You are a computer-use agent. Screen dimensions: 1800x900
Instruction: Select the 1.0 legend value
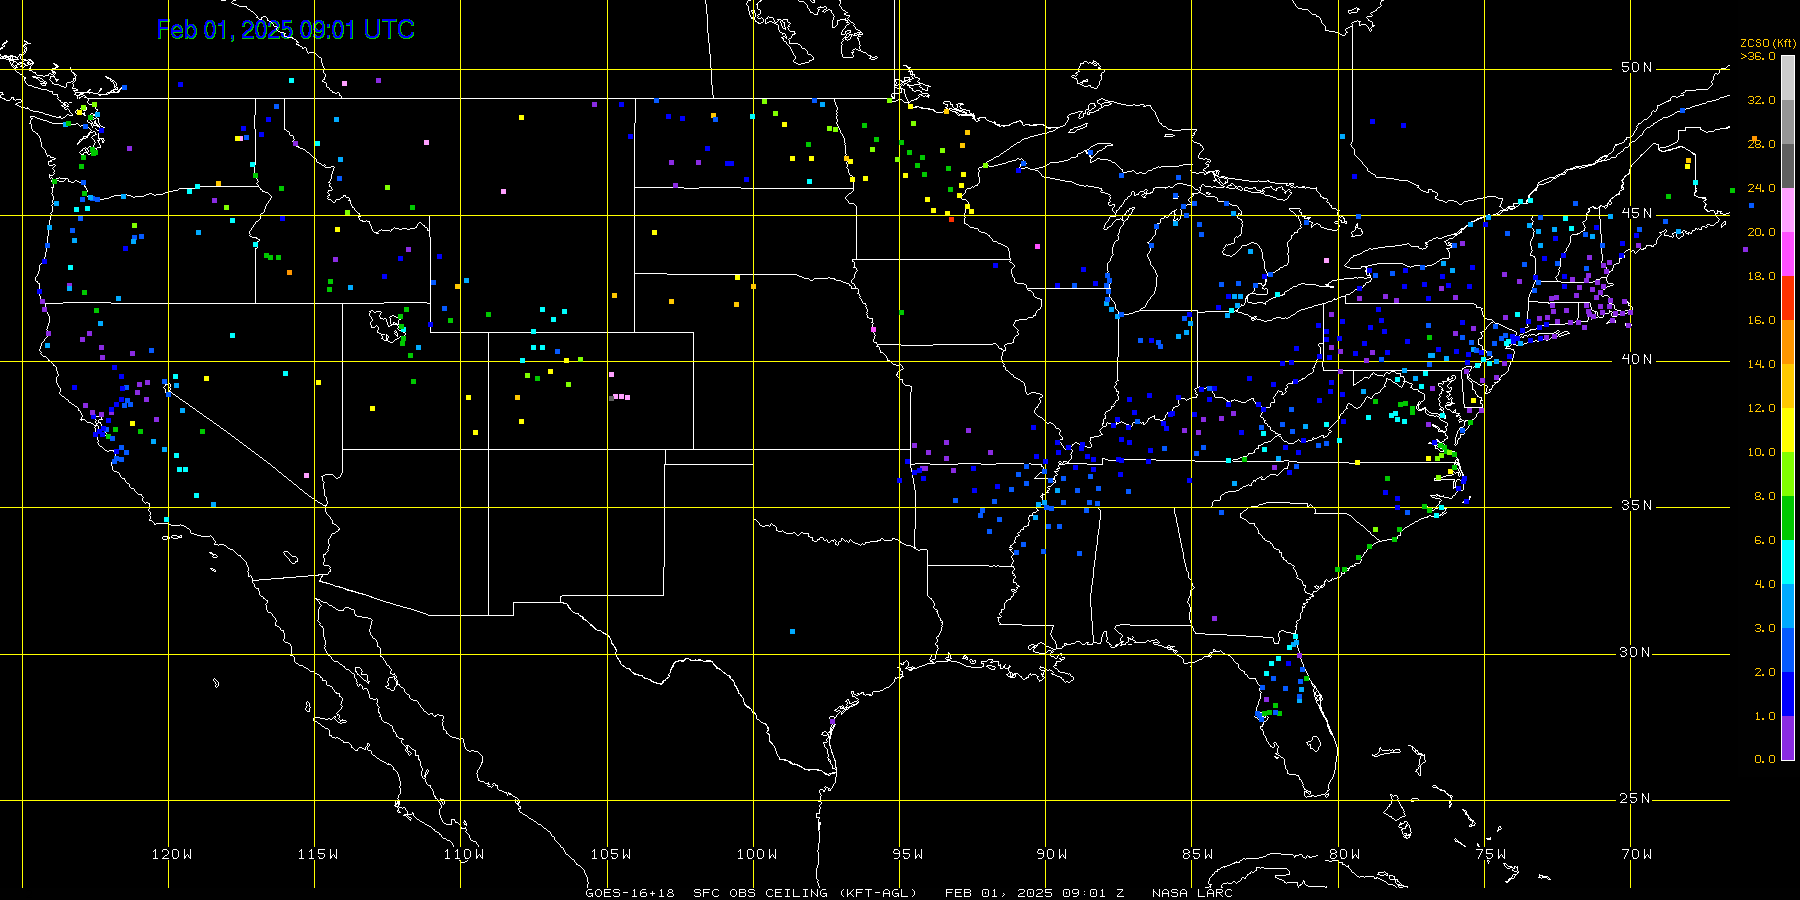(1764, 716)
